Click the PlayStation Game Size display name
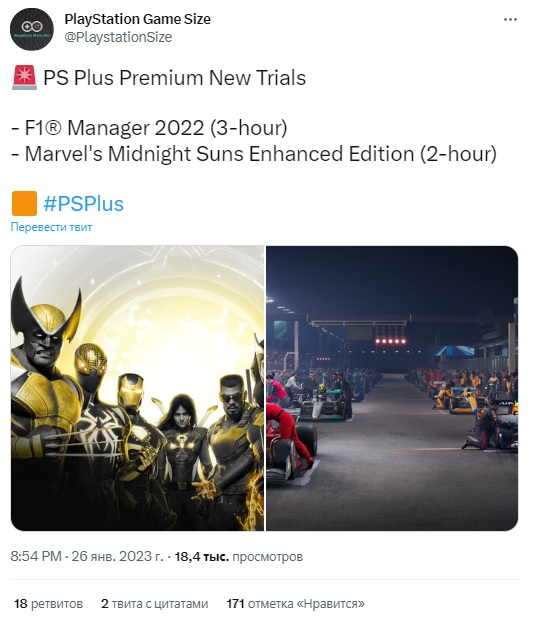This screenshot has width=533, height=626. (x=137, y=19)
